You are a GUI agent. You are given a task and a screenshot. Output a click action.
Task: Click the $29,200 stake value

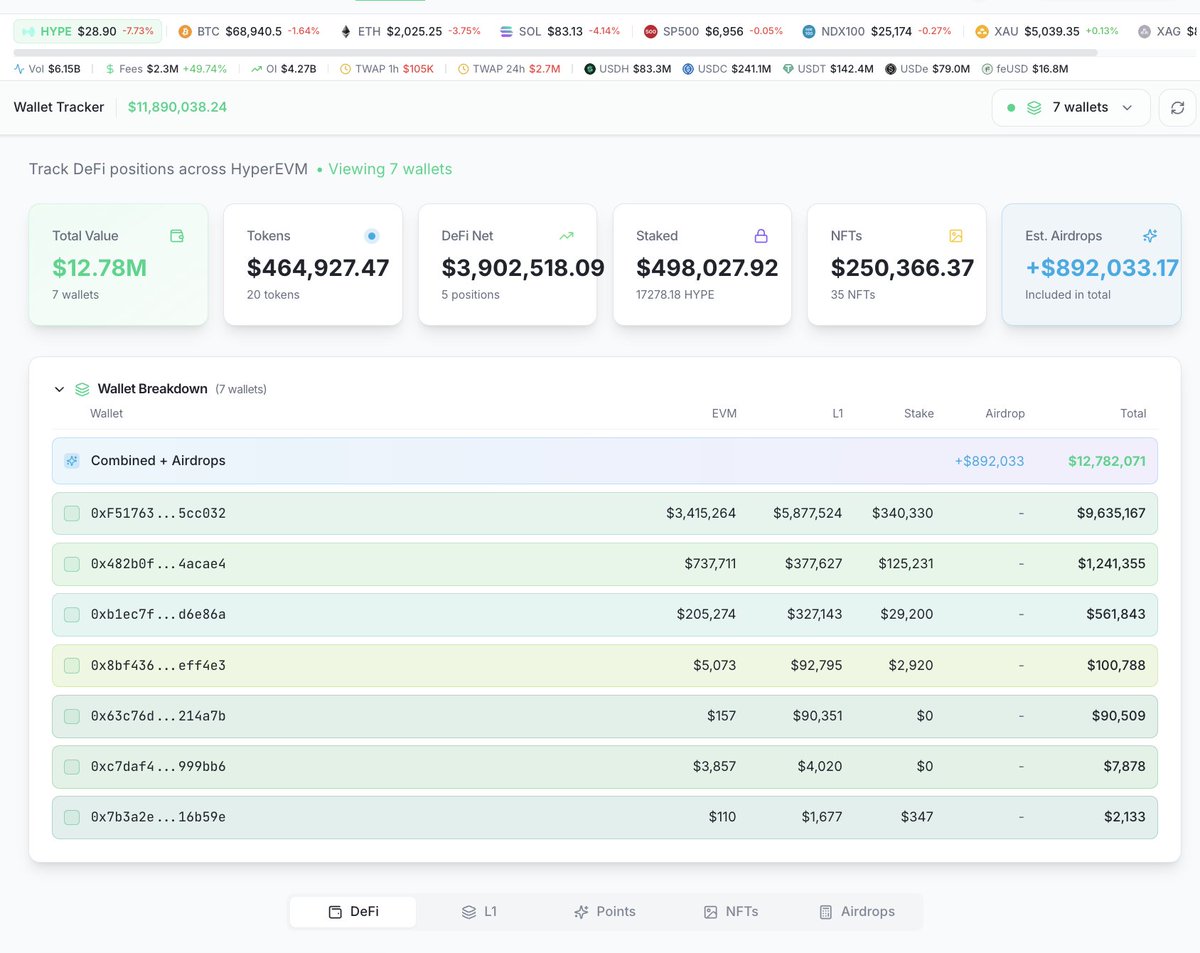(x=908, y=614)
